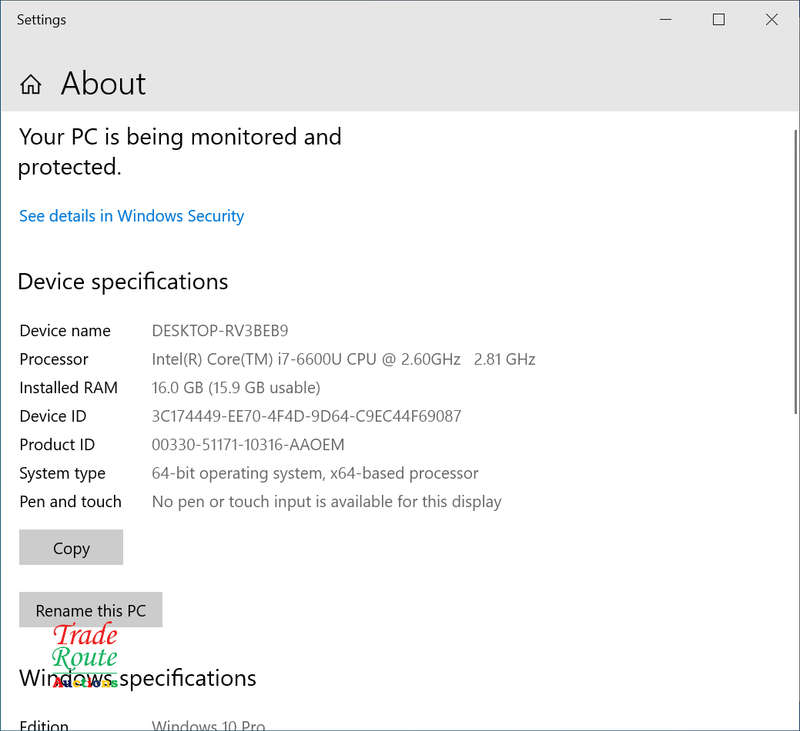Viewport: 800px width, 731px height.
Task: Select device name value DESKTOP-RV3BEB9
Action: 220,331
